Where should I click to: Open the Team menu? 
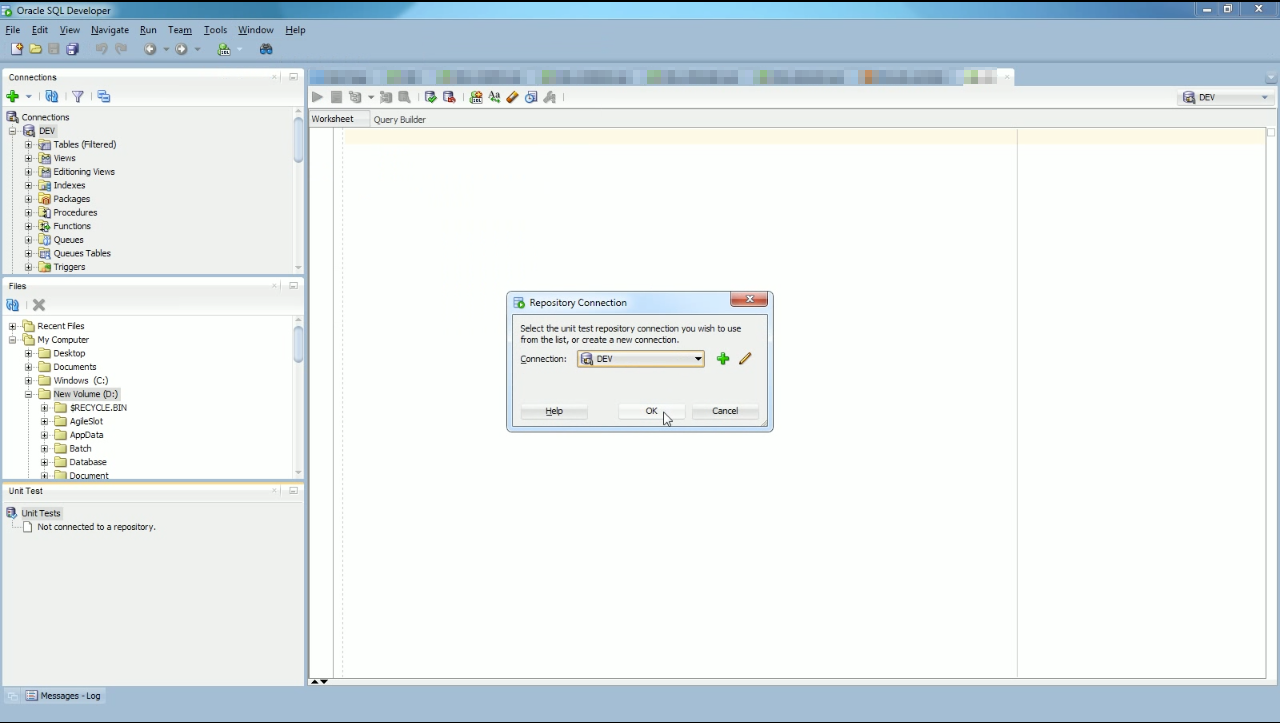pyautogui.click(x=180, y=30)
